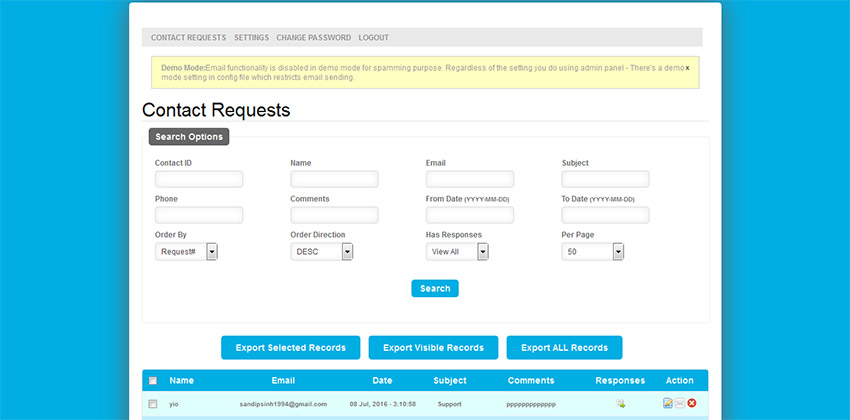Click the Date column header
850x420 pixels.
coord(382,380)
